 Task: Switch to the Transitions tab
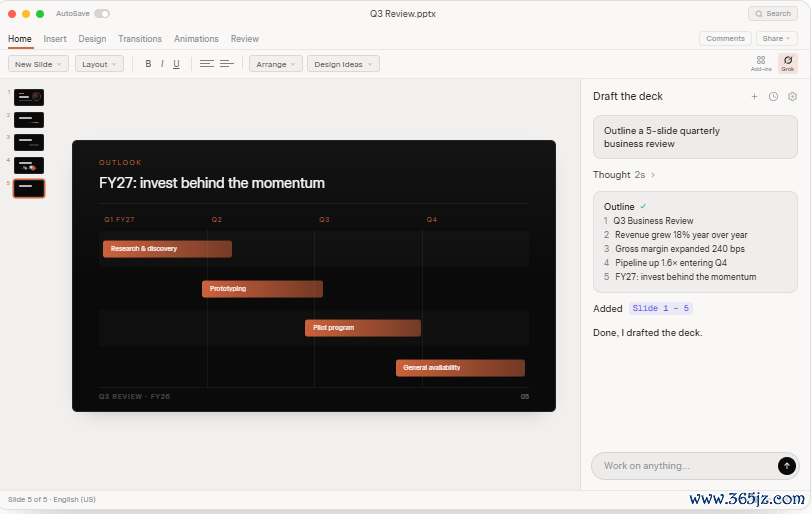click(140, 39)
